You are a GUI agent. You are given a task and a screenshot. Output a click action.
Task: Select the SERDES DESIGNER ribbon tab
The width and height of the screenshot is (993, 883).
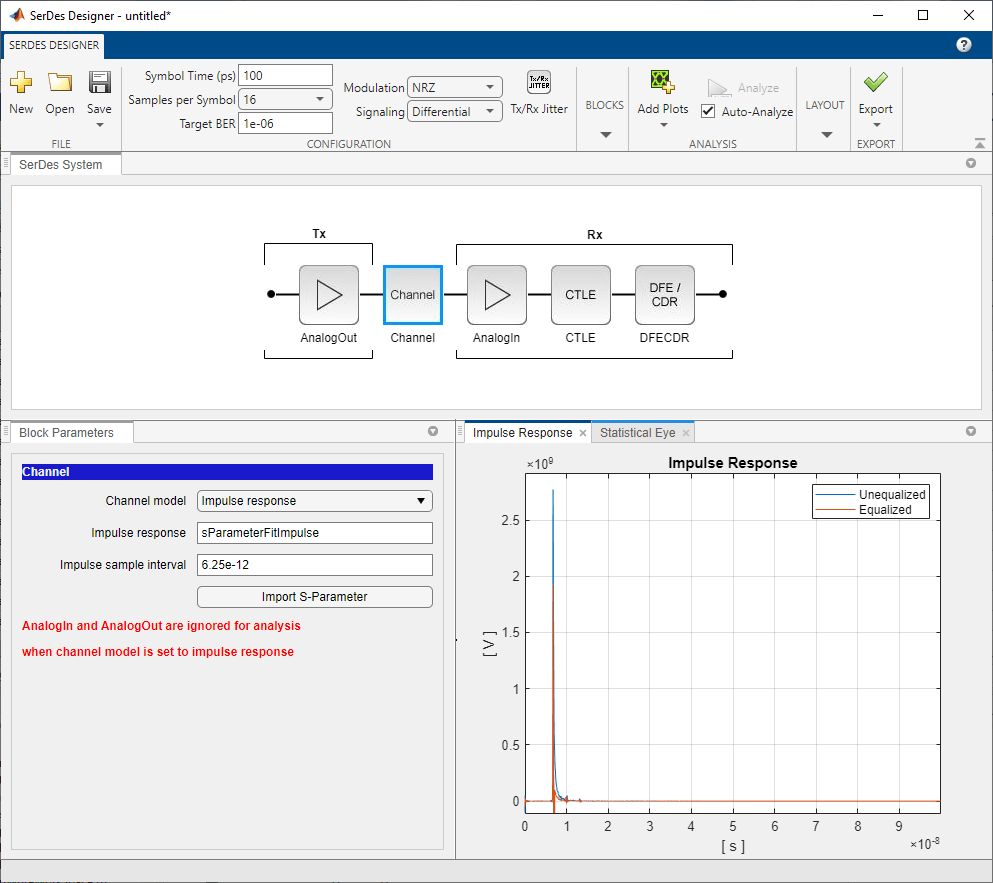(x=54, y=46)
